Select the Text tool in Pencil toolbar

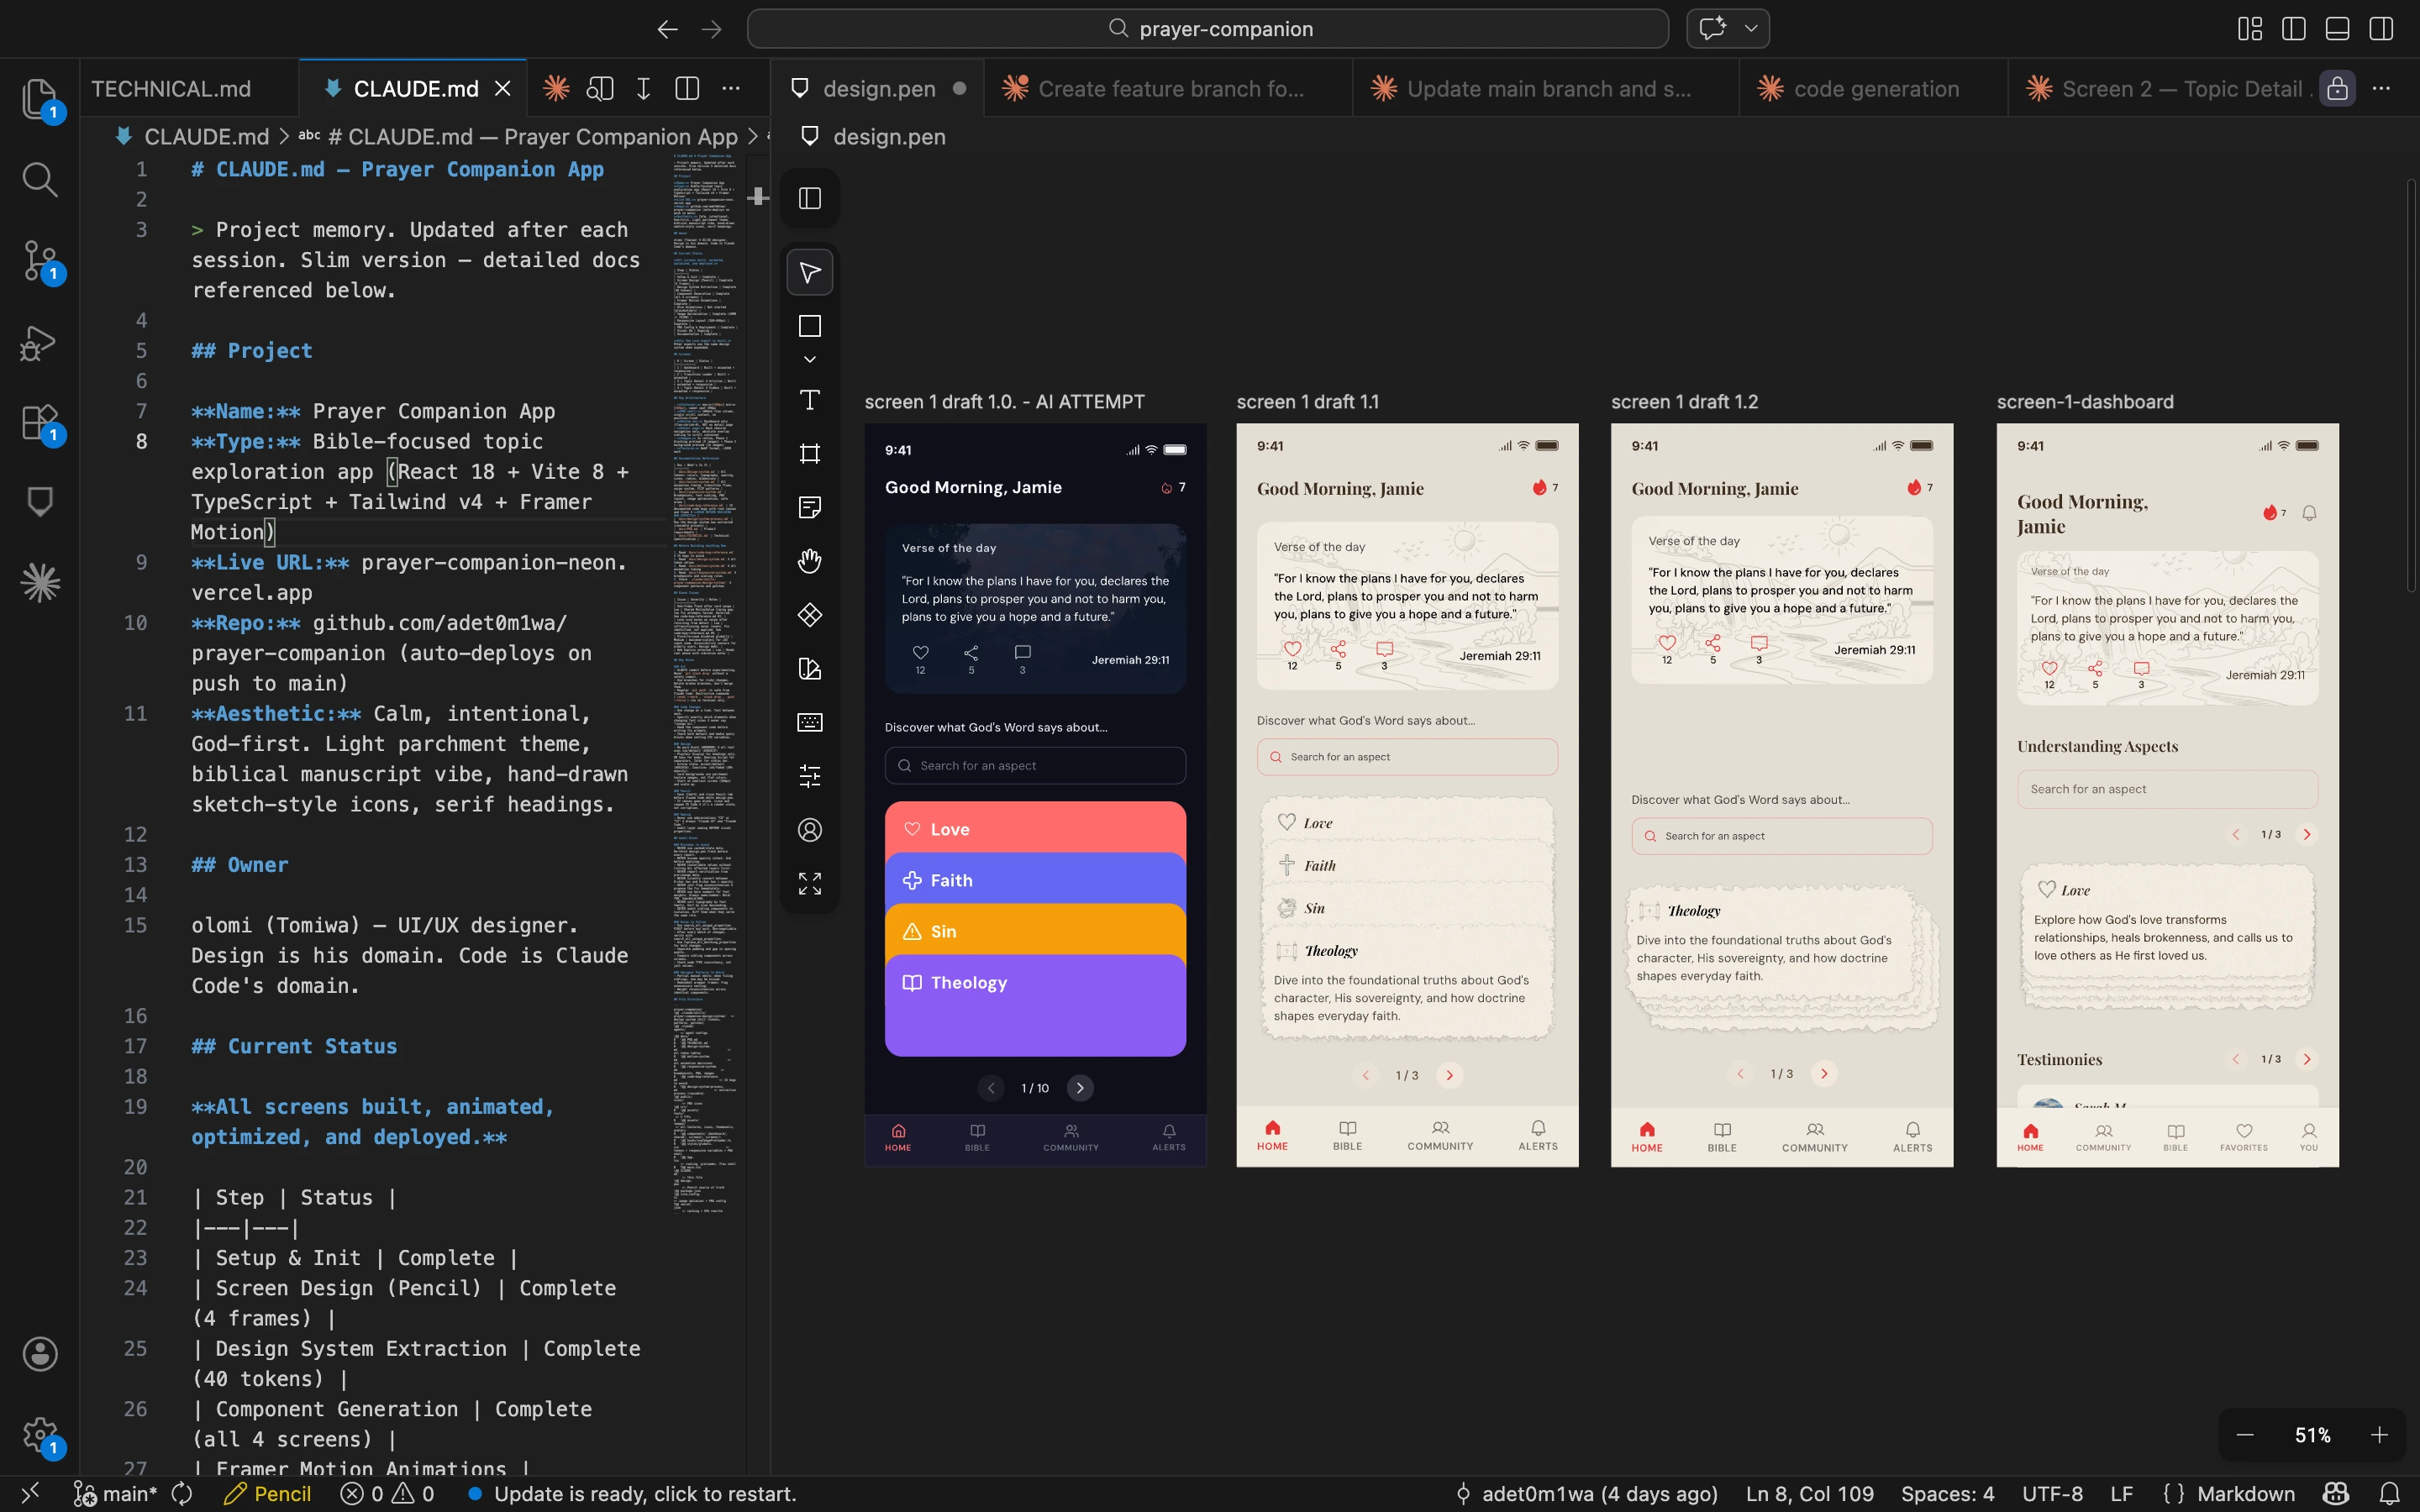(x=809, y=400)
